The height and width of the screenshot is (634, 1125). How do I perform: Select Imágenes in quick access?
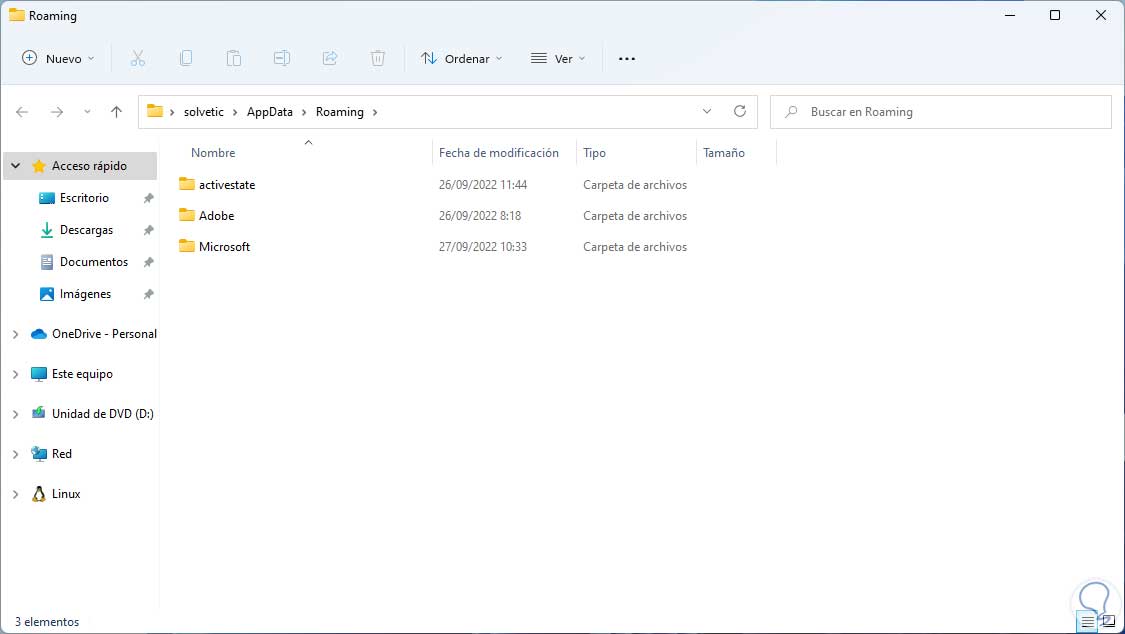pos(85,294)
